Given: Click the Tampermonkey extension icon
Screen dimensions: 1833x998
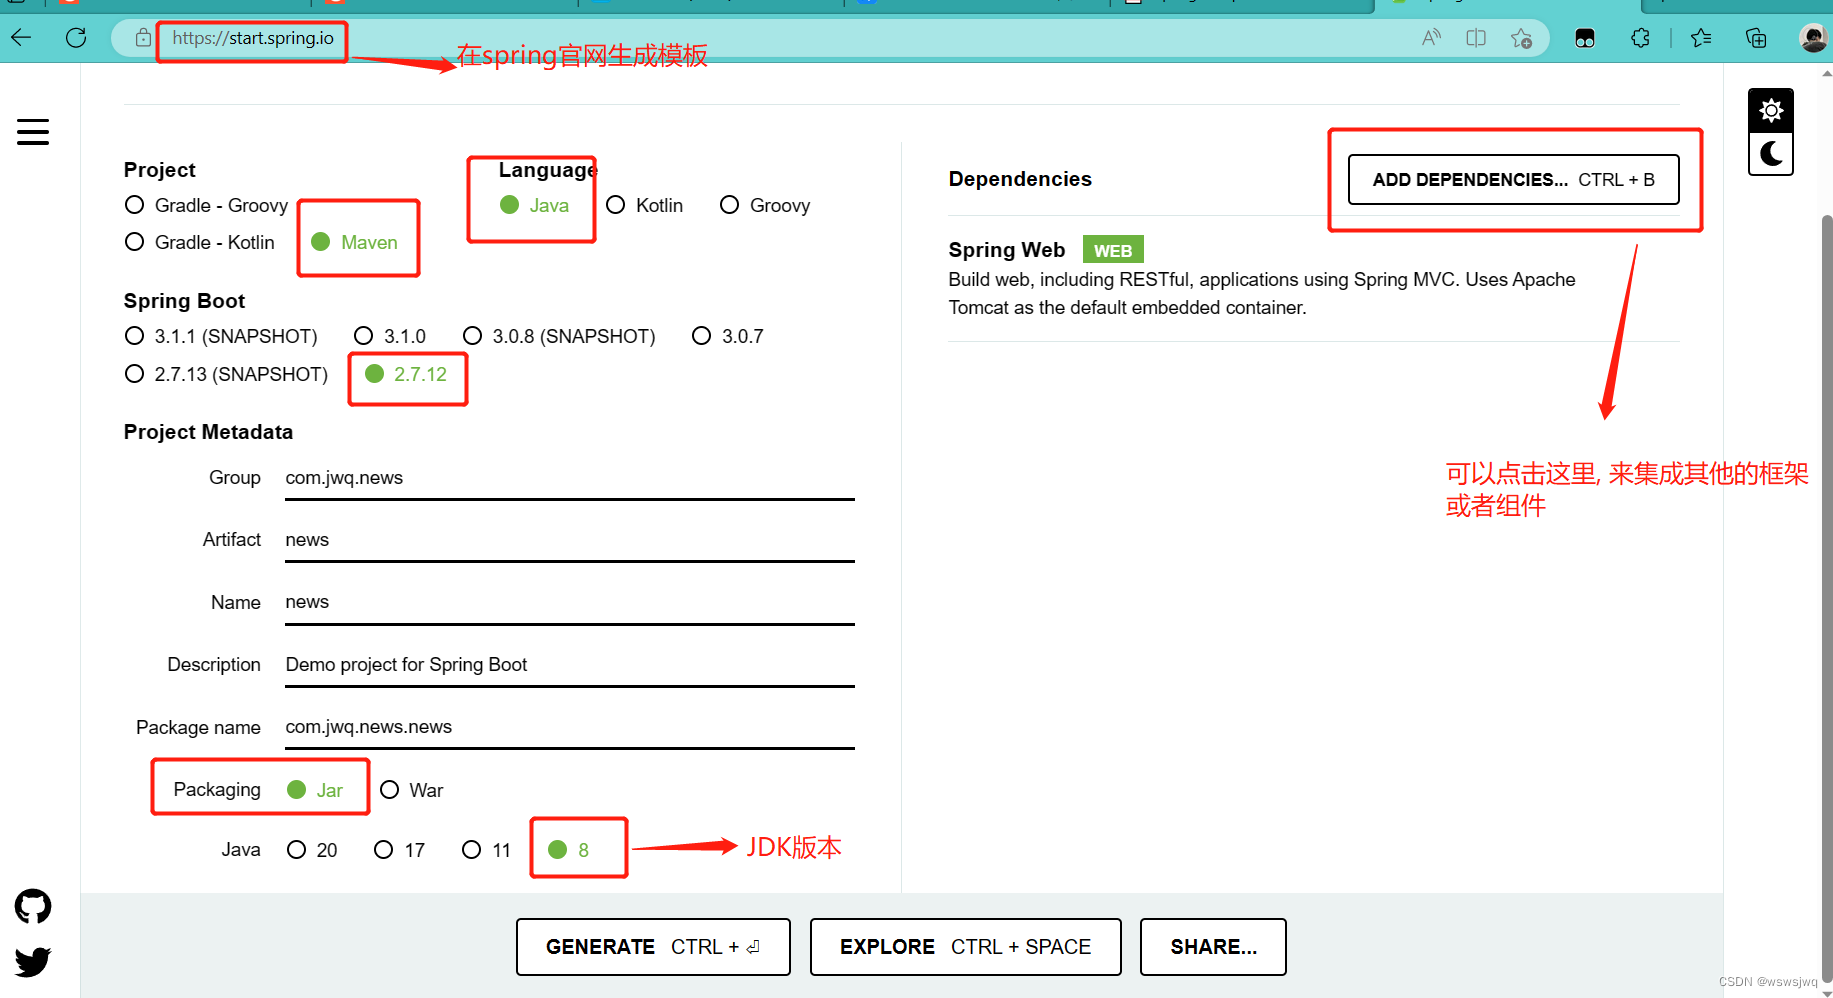Looking at the screenshot, I should click(x=1585, y=38).
